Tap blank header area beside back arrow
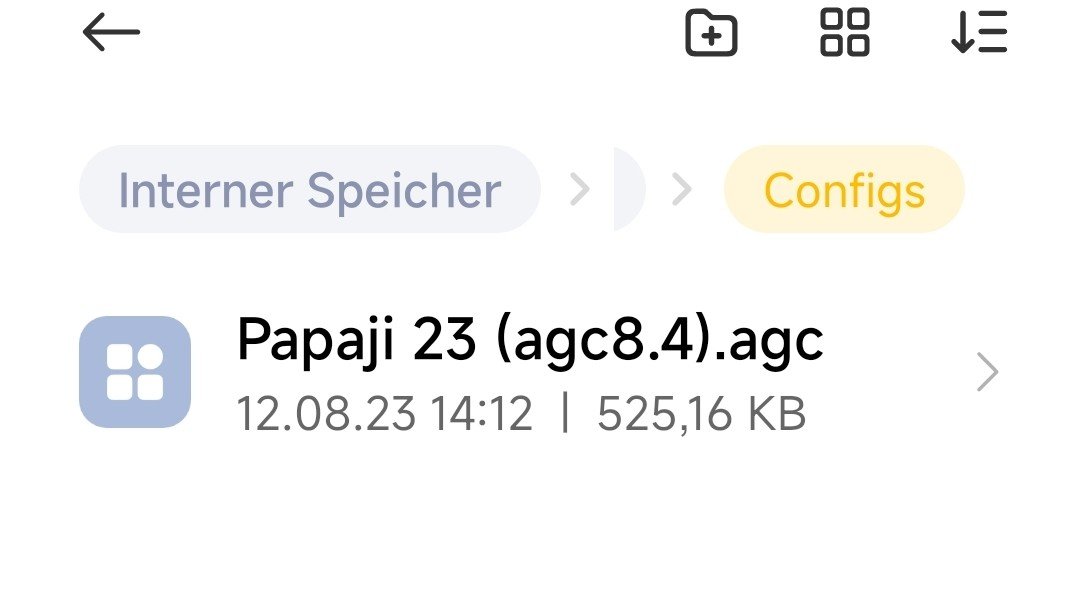1080x607 pixels. coord(400,33)
